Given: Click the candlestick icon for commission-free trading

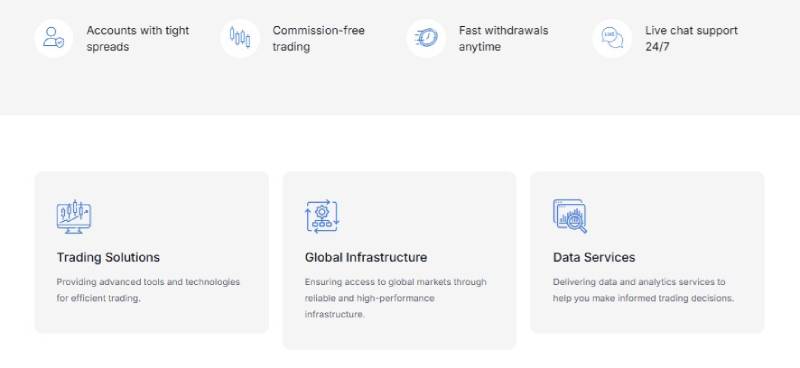Looking at the screenshot, I should tap(240, 38).
